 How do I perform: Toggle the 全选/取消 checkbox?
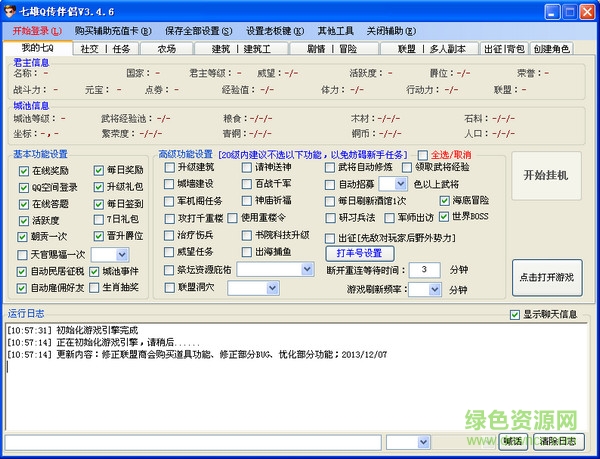[422, 155]
